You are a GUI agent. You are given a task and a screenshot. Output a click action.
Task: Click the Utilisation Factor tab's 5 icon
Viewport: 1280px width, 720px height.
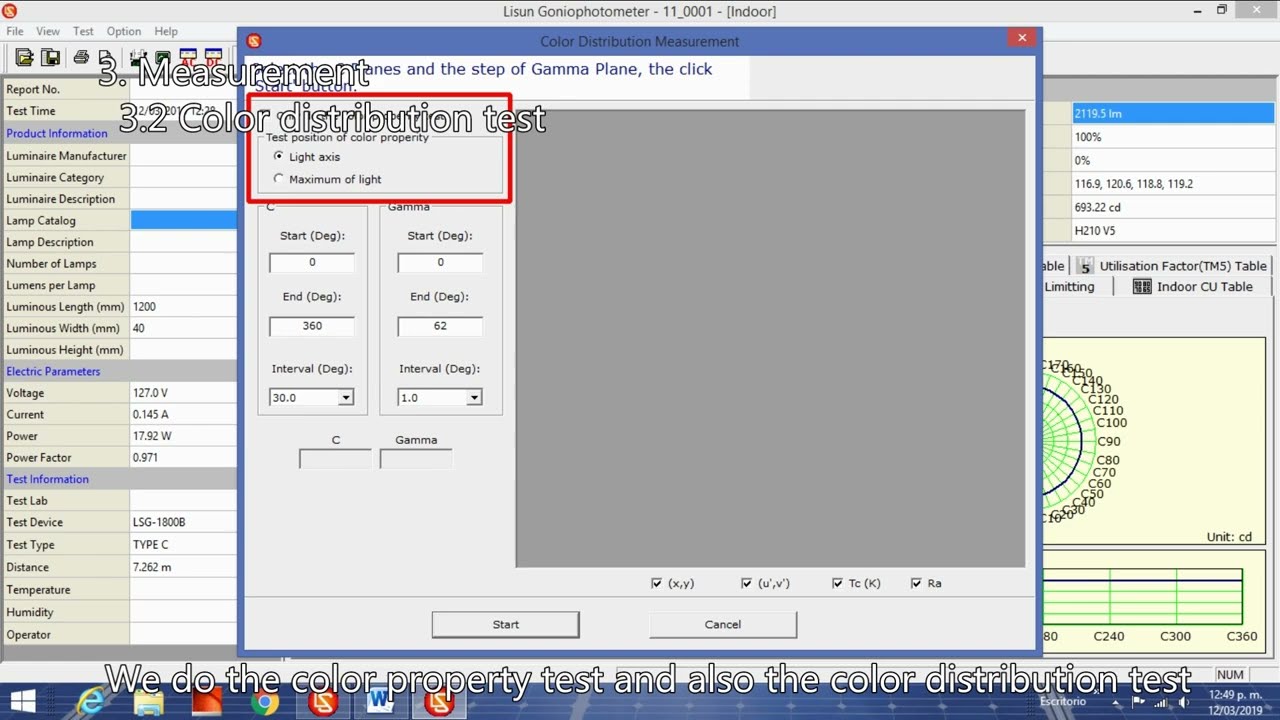1085,266
